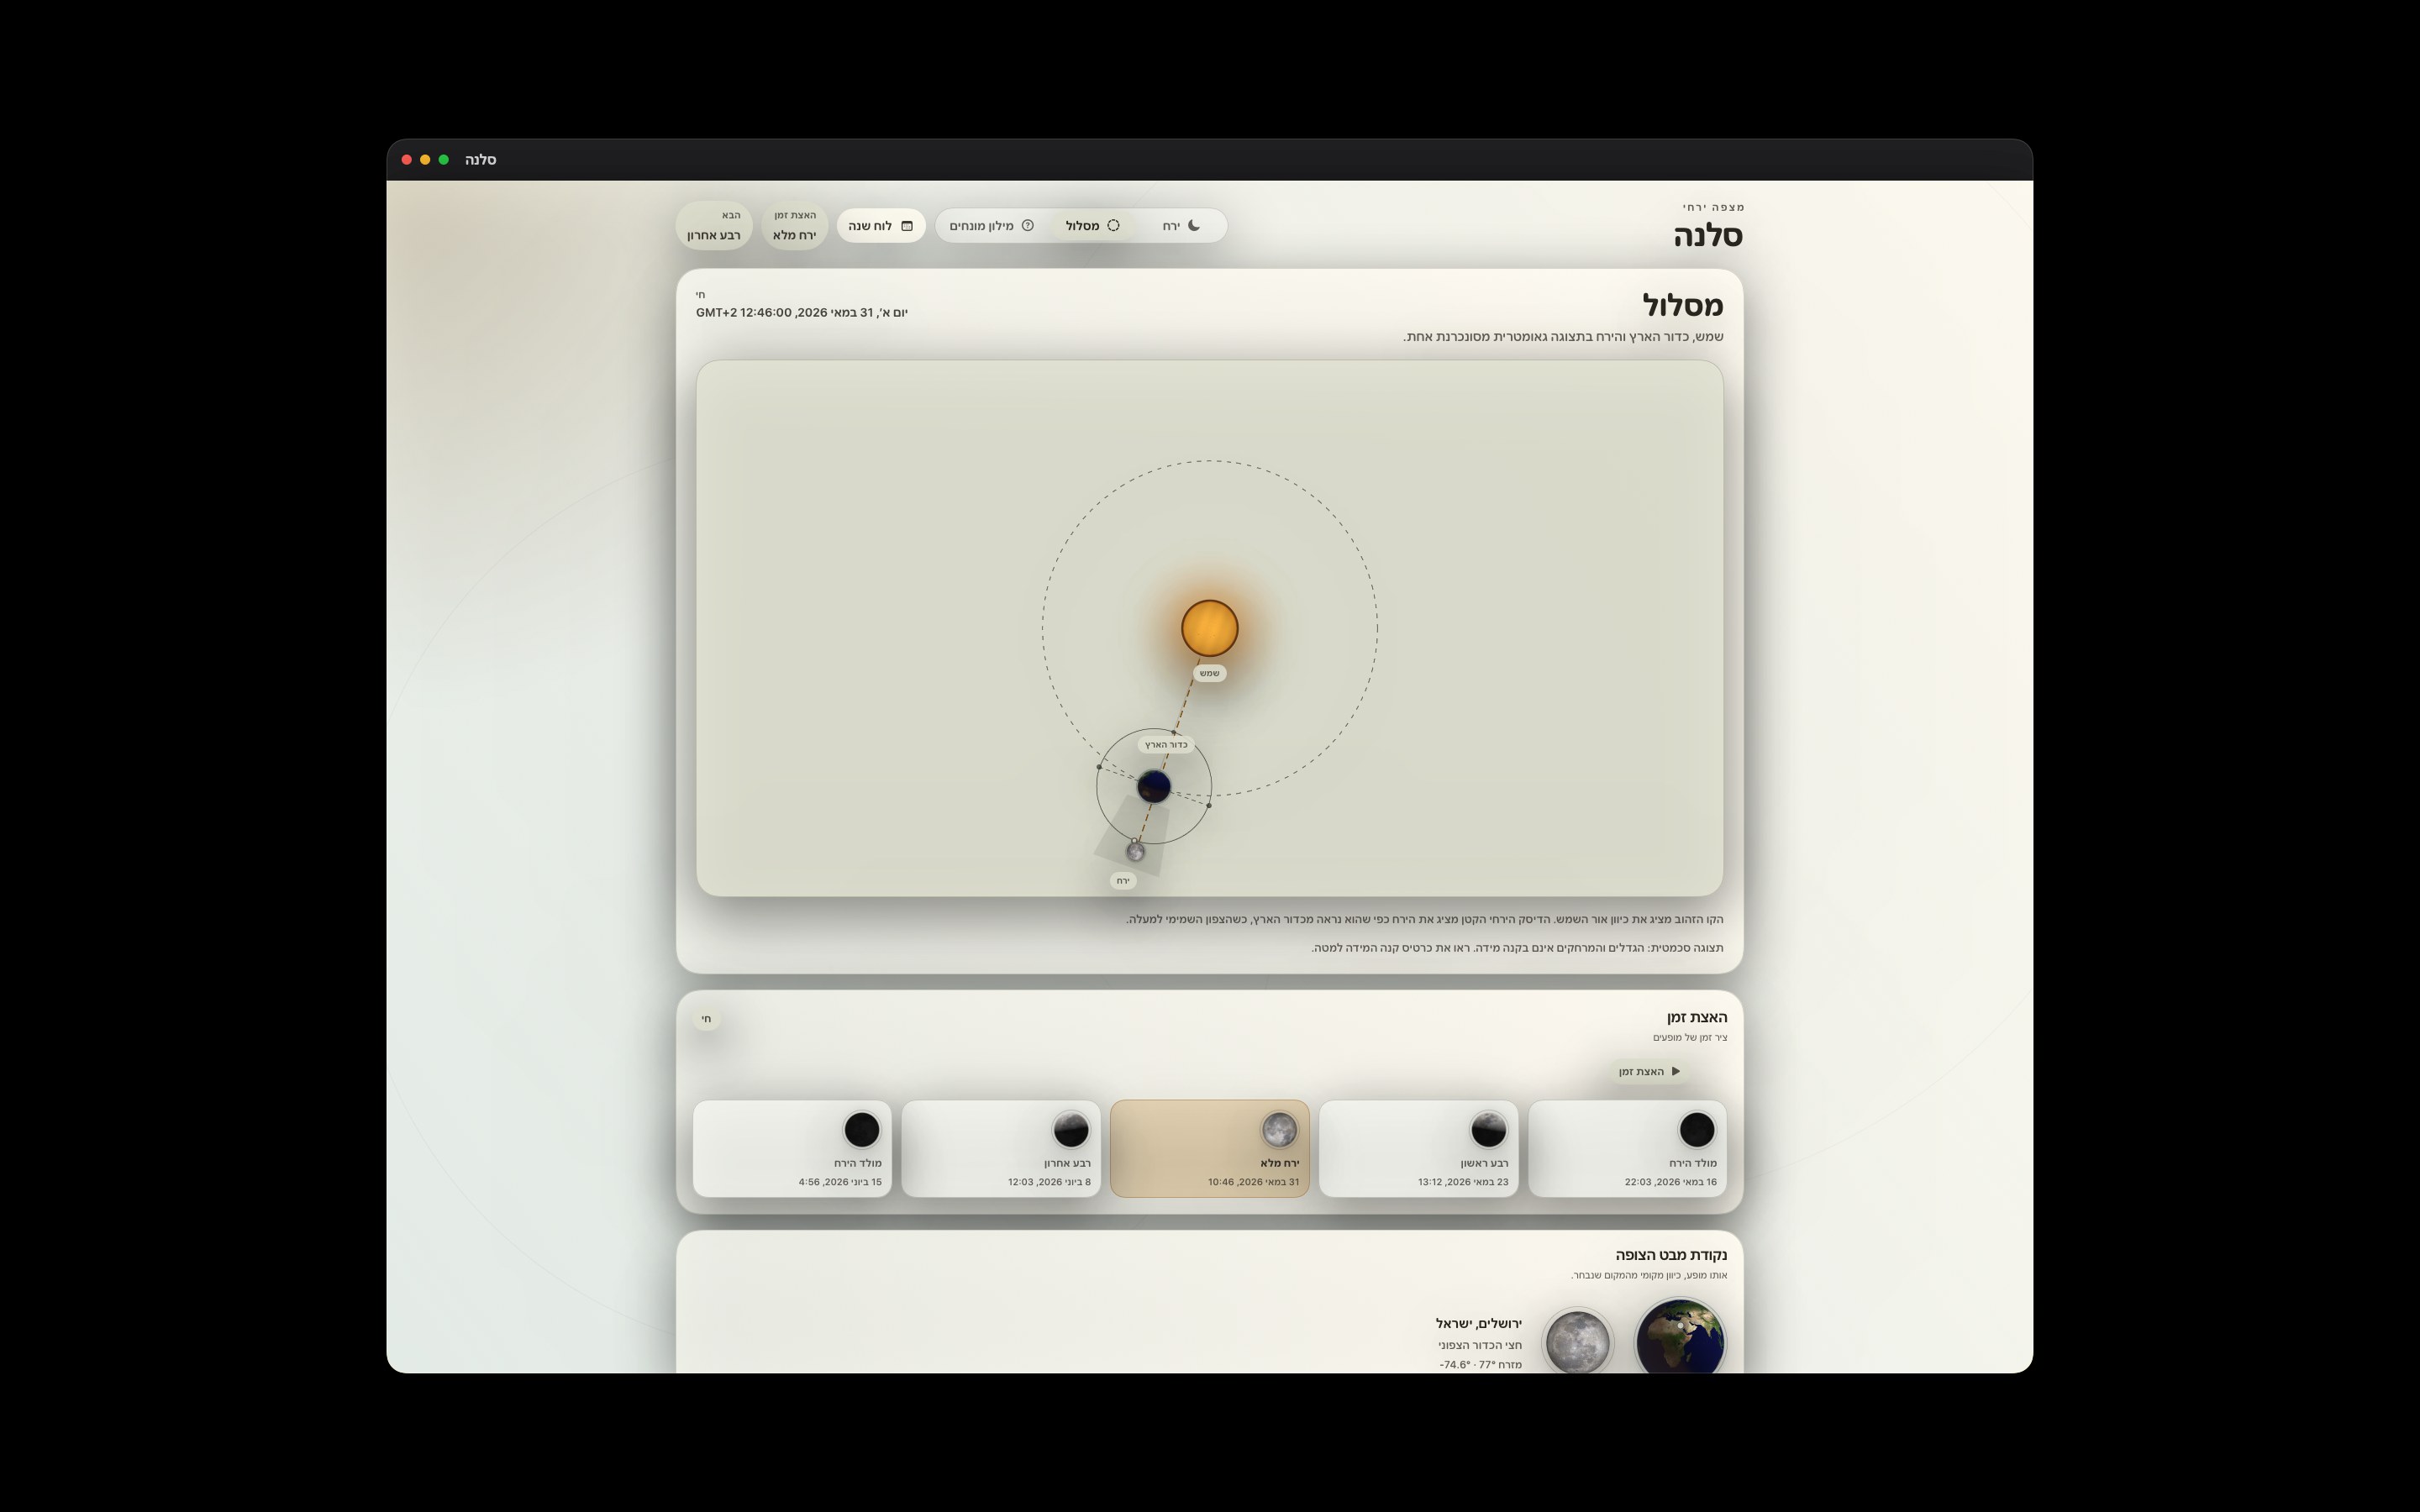The height and width of the screenshot is (1512, 2420).
Task: Click the שמש label in diagram
Action: coord(1209,673)
